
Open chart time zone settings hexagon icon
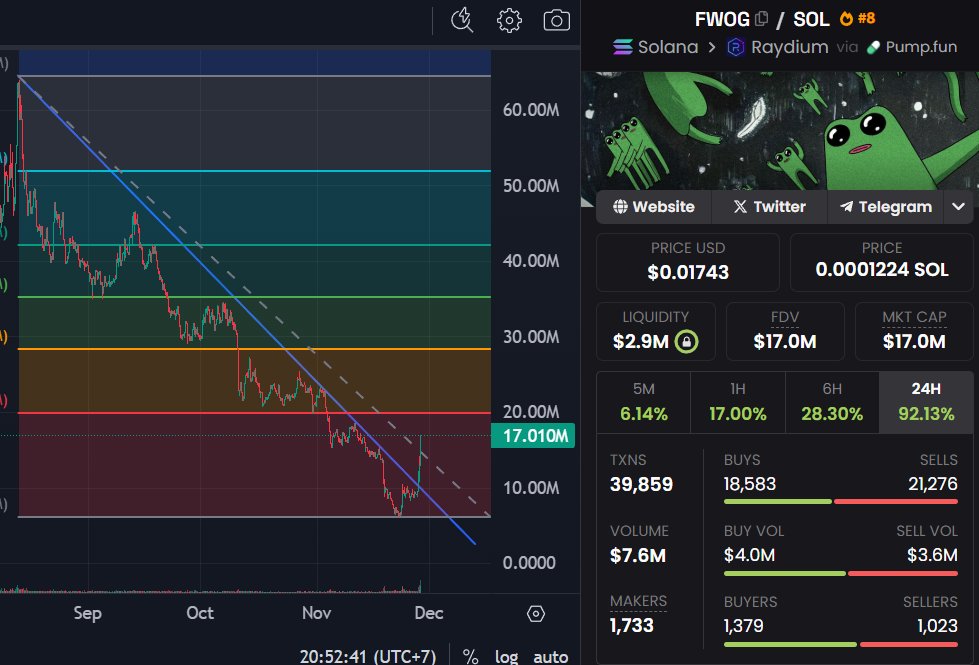coord(536,614)
